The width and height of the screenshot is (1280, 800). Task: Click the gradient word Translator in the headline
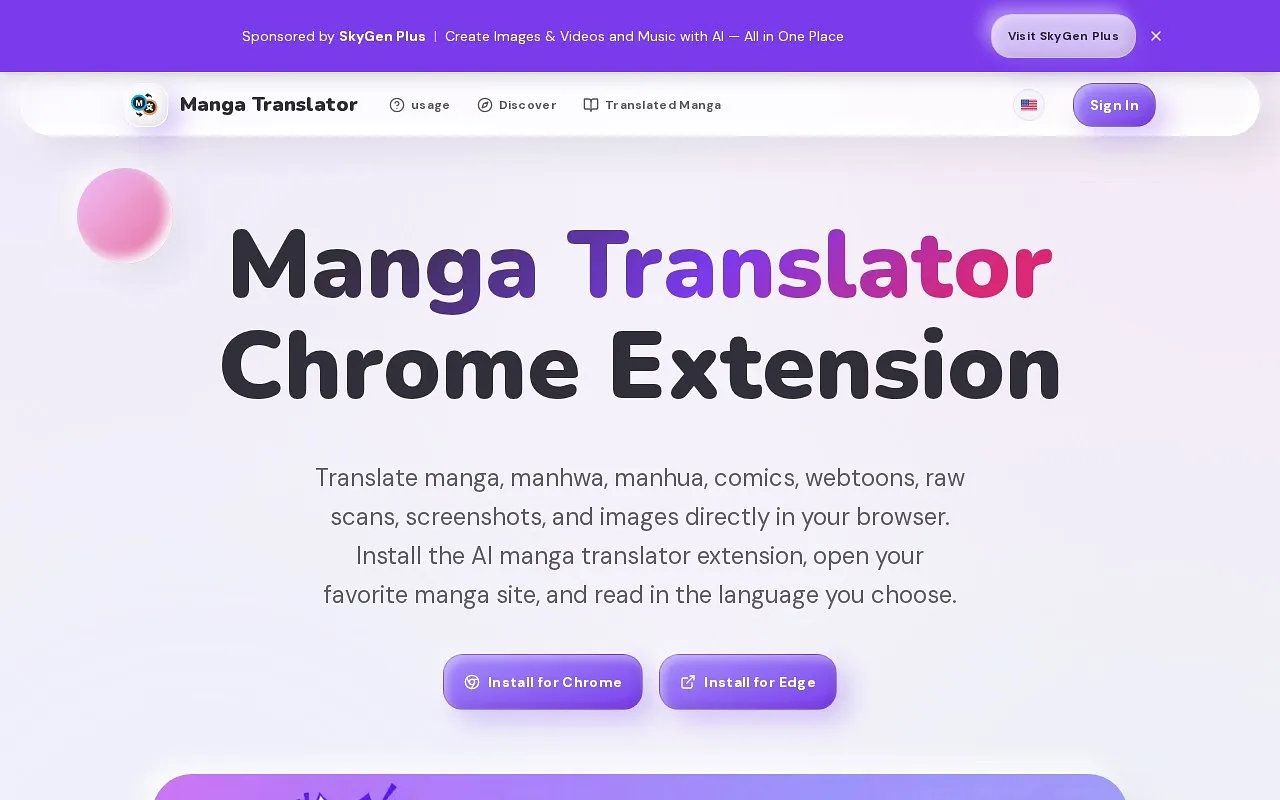tap(809, 265)
